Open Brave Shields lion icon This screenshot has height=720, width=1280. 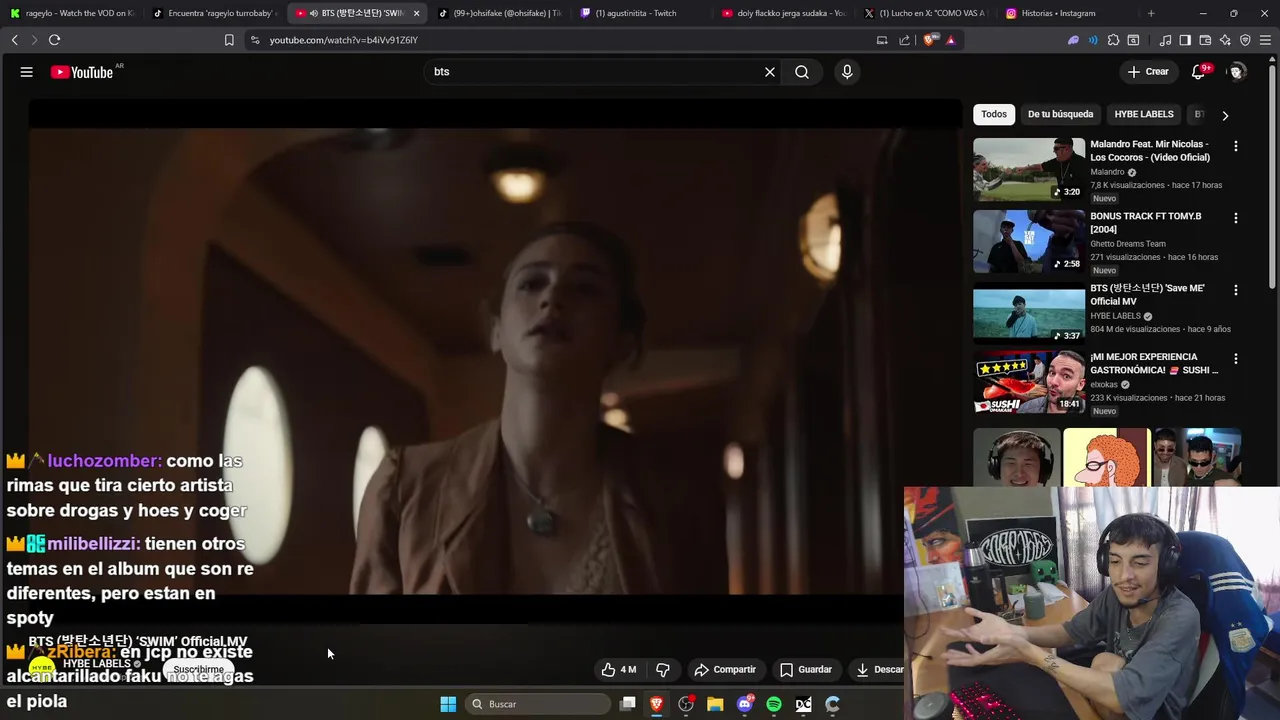(930, 40)
